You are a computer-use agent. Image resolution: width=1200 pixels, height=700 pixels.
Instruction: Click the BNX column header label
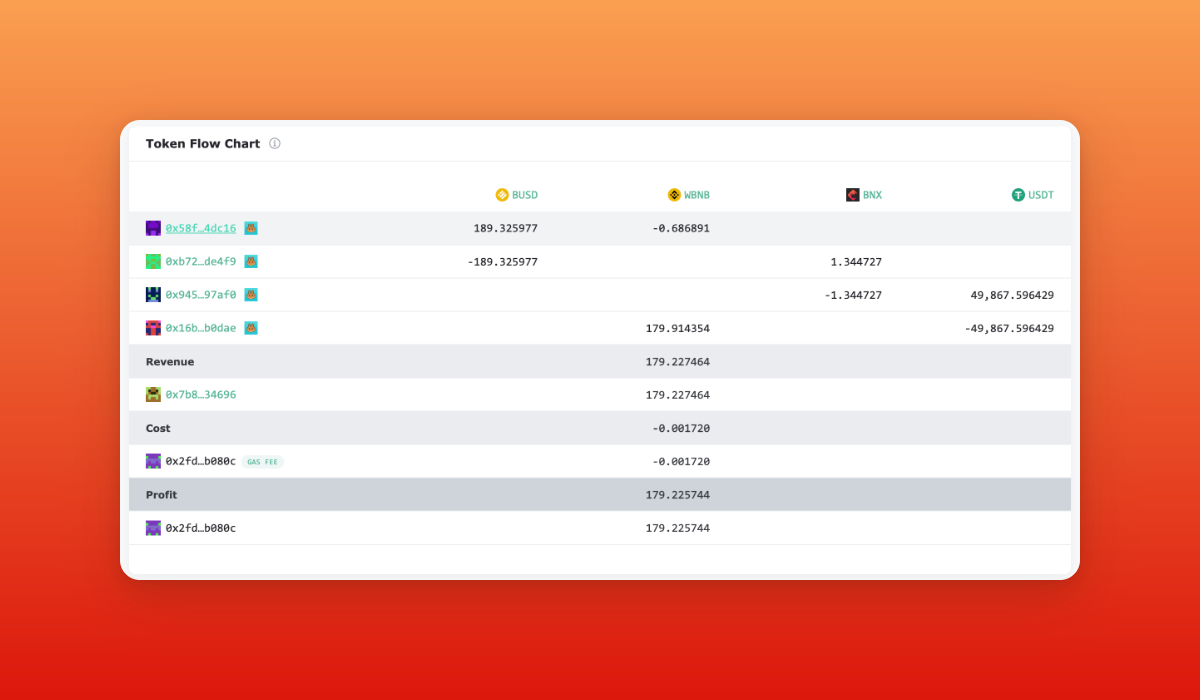pos(872,195)
